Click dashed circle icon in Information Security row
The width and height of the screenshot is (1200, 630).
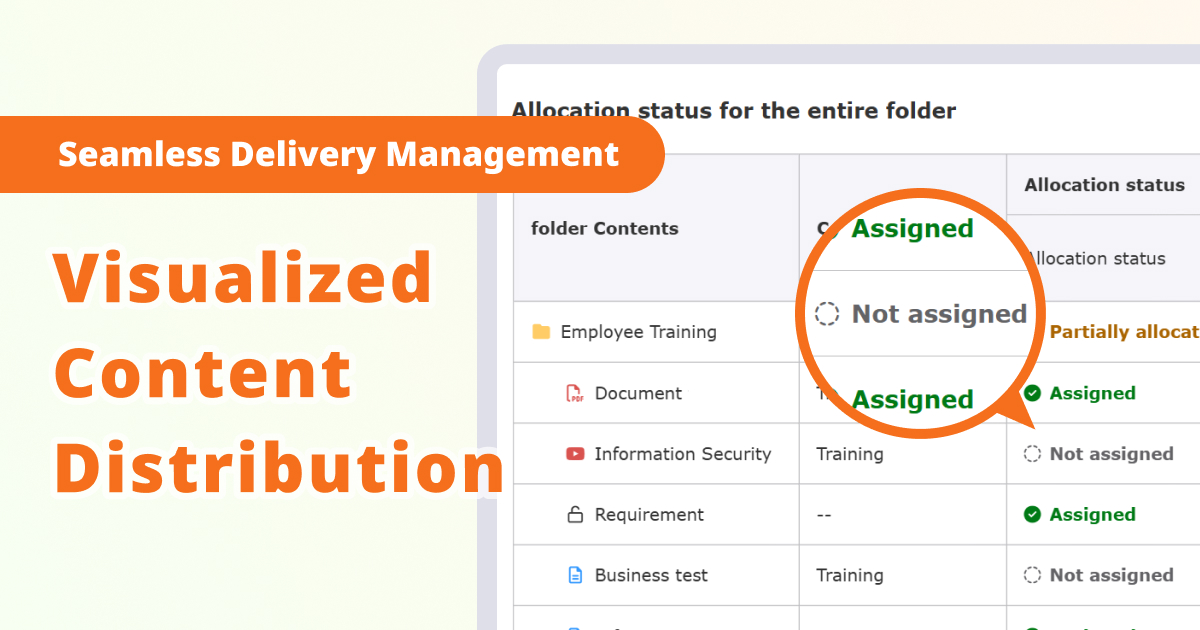click(x=1033, y=454)
